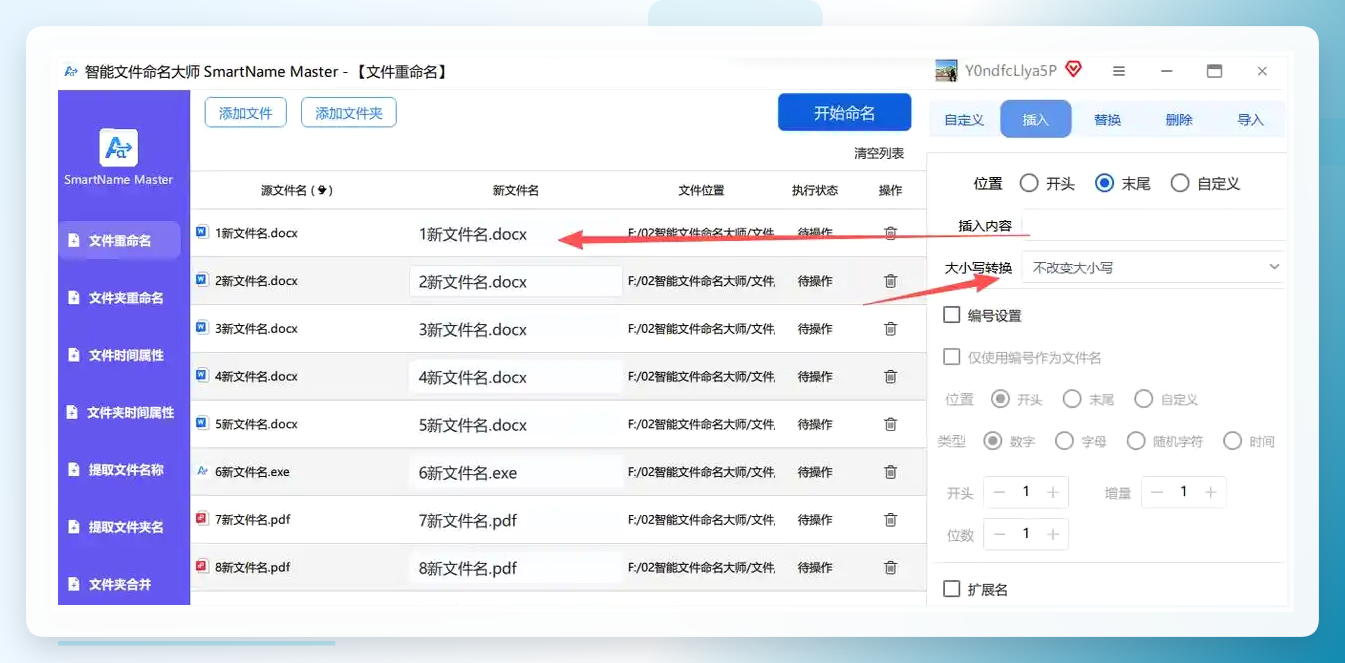Open 提取文件夹名 in the sidebar
Image resolution: width=1345 pixels, height=663 pixels.
click(x=119, y=527)
